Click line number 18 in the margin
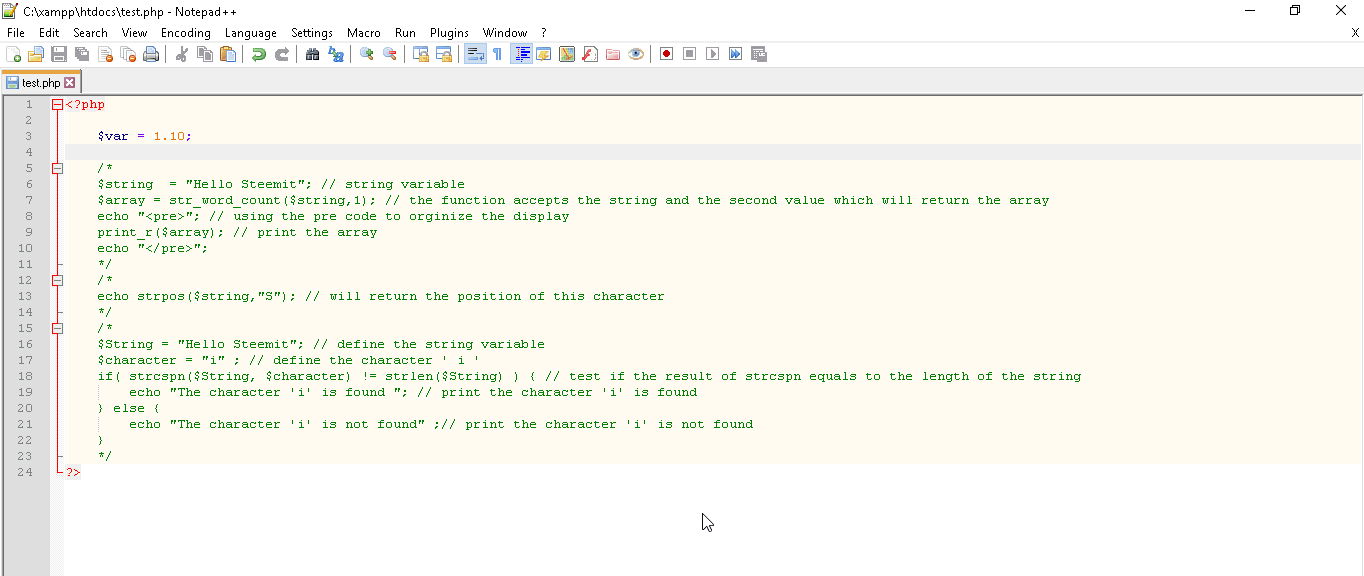The image size is (1364, 576). tap(26, 376)
